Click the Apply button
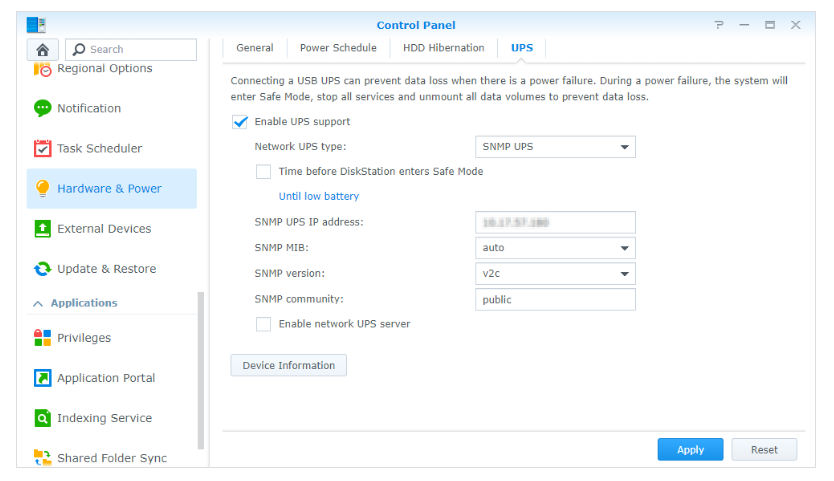Viewport: 834px width, 481px height. click(690, 450)
